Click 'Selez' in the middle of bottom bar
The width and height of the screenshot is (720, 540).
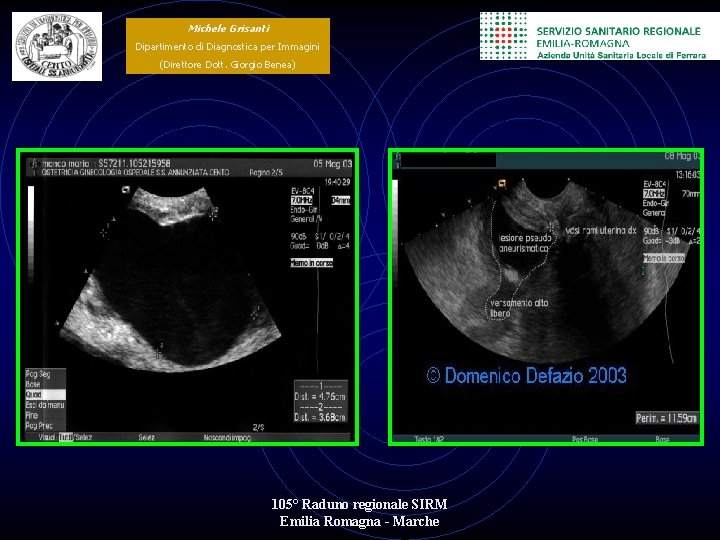146,438
